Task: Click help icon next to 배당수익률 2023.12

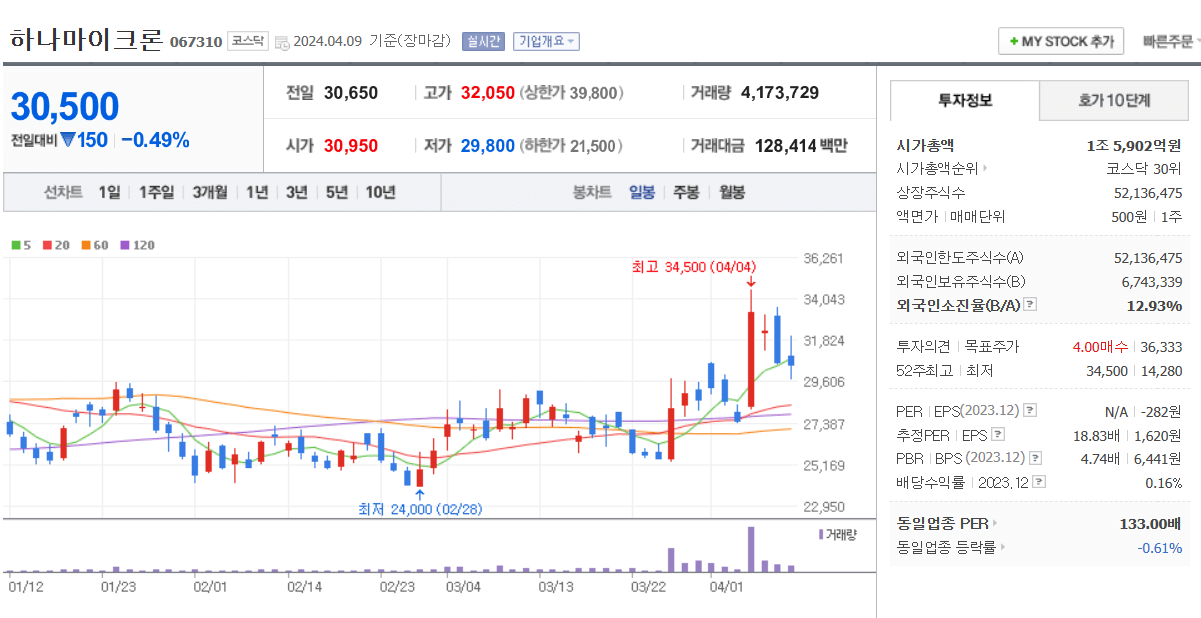Action: [x=1039, y=482]
